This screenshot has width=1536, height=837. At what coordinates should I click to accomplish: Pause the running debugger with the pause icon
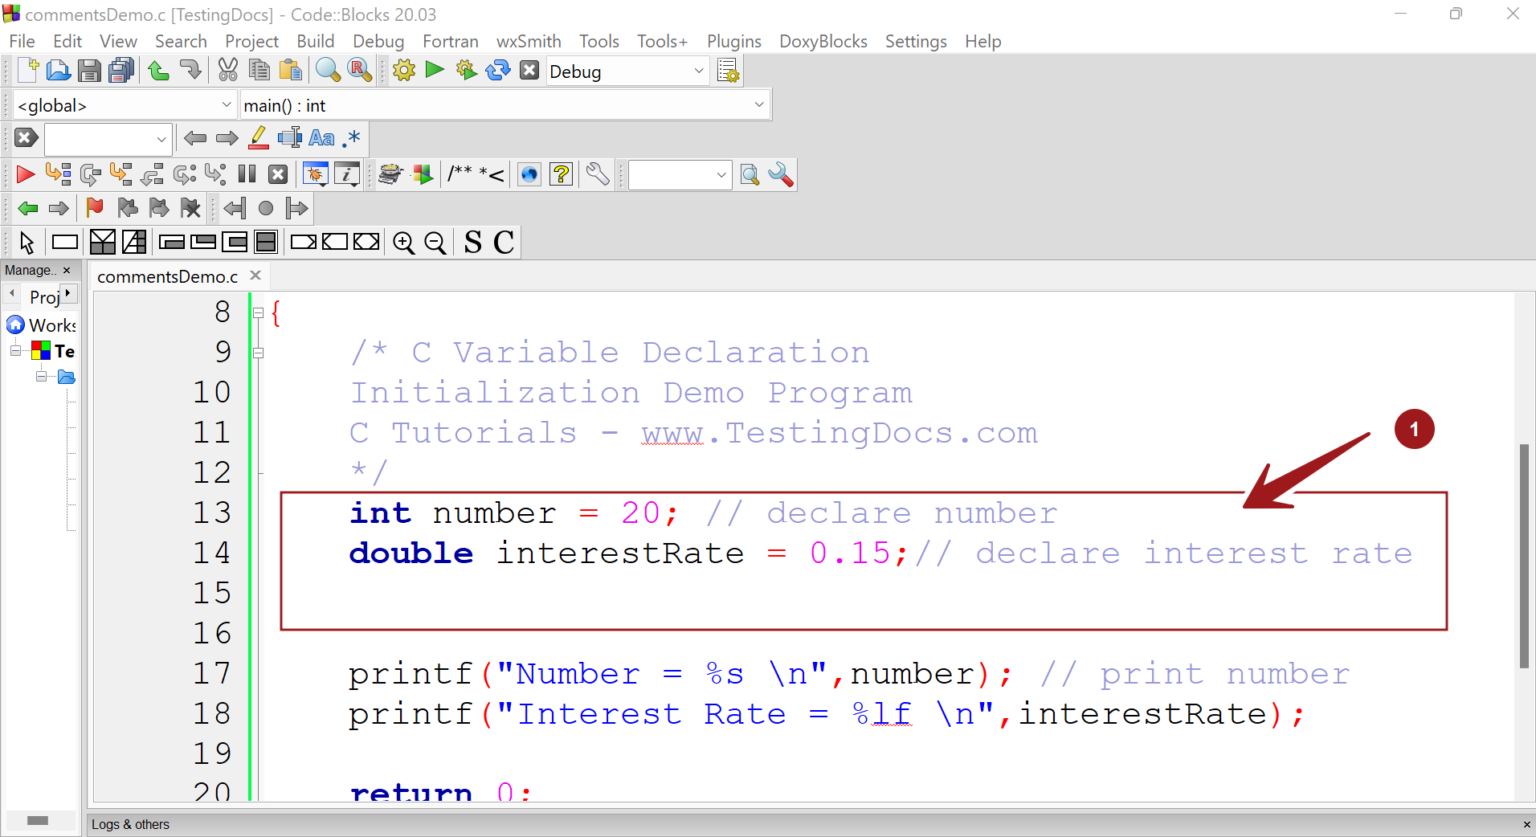coord(246,174)
